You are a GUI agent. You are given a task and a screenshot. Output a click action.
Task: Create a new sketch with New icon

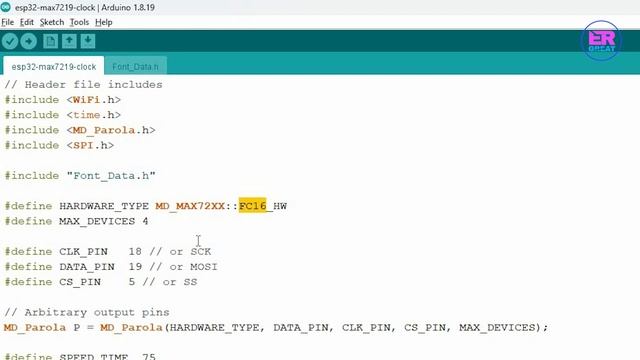51,41
